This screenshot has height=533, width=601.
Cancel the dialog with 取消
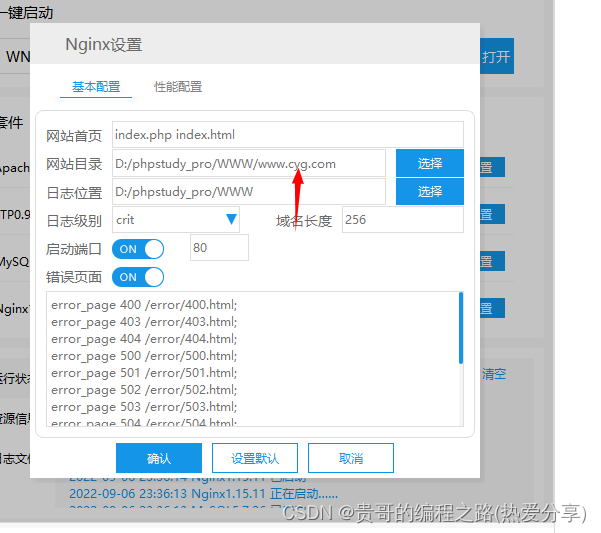click(x=351, y=458)
